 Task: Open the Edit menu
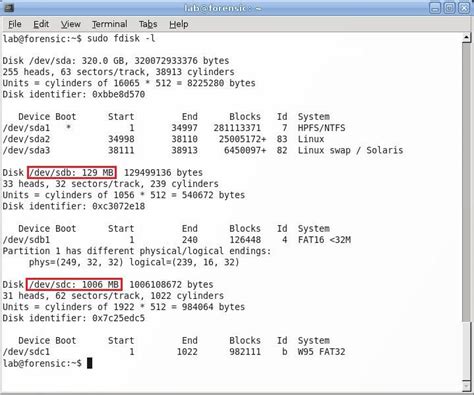(41, 24)
